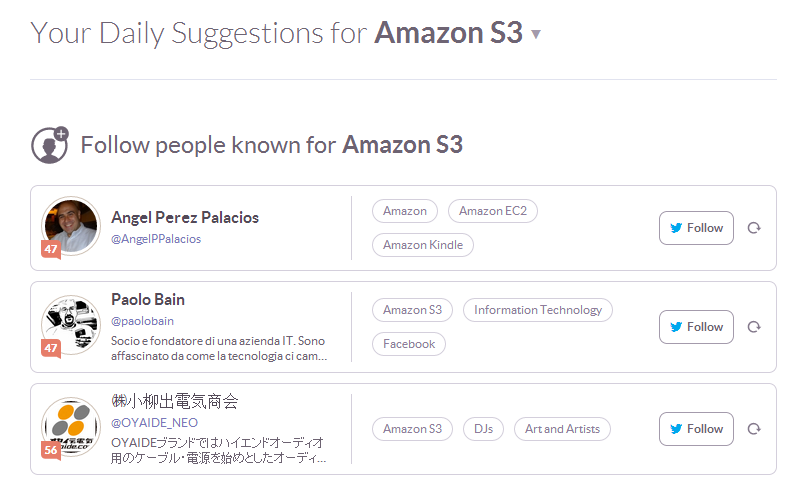Open Paolo Bain's avatar image
Image resolution: width=795 pixels, height=492 pixels.
point(72,324)
